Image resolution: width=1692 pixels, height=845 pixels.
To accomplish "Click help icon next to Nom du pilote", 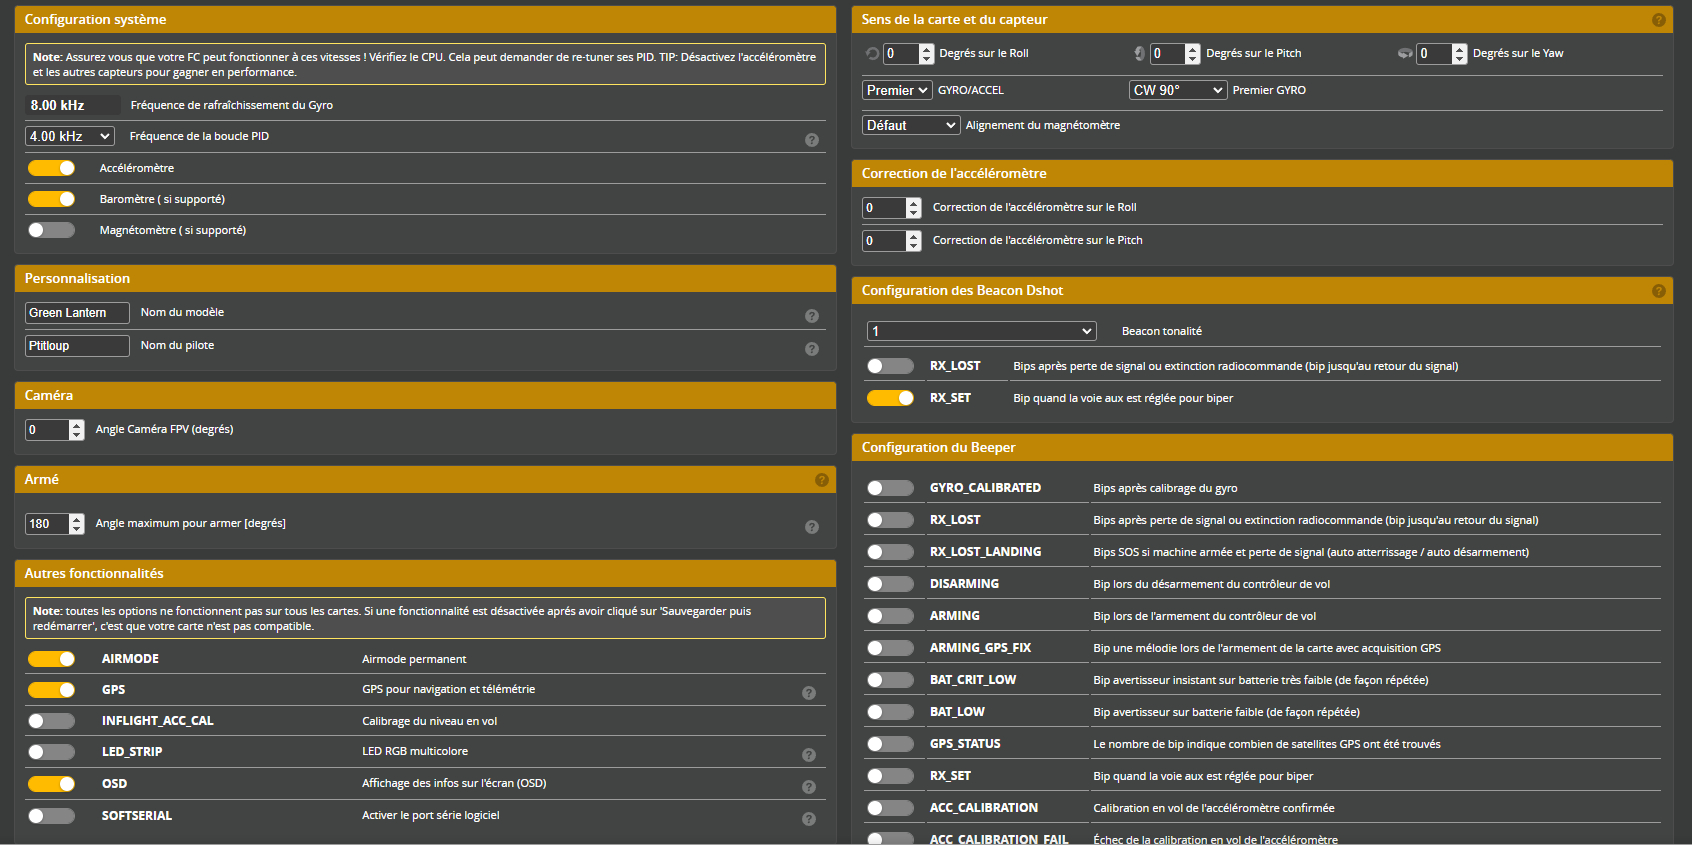I will point(811,349).
